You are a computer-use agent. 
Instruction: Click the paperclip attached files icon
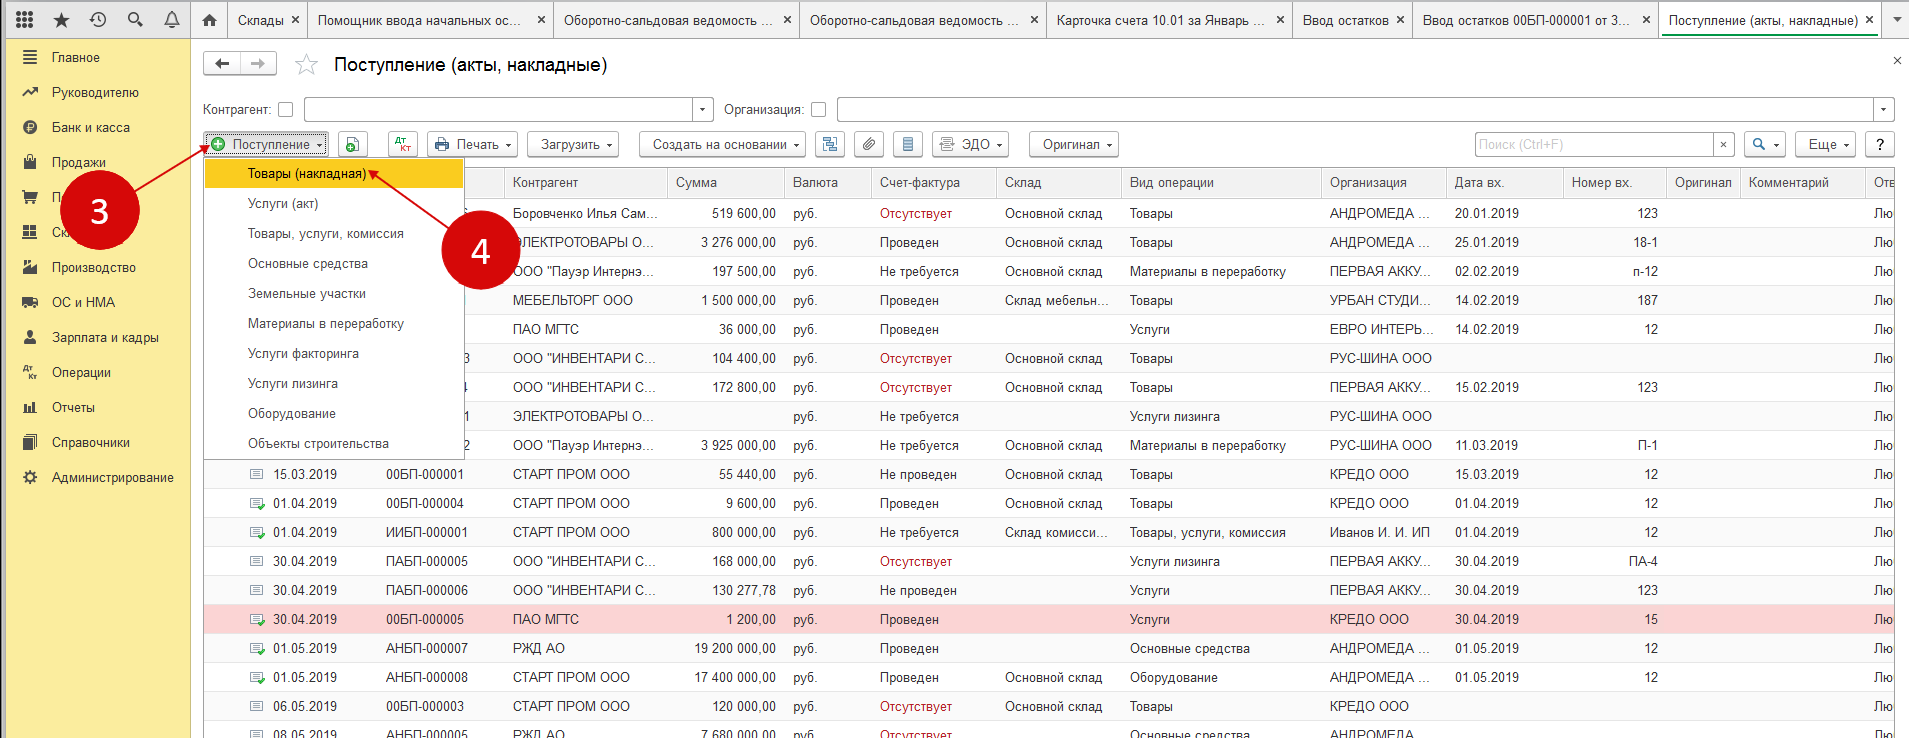[x=869, y=144]
